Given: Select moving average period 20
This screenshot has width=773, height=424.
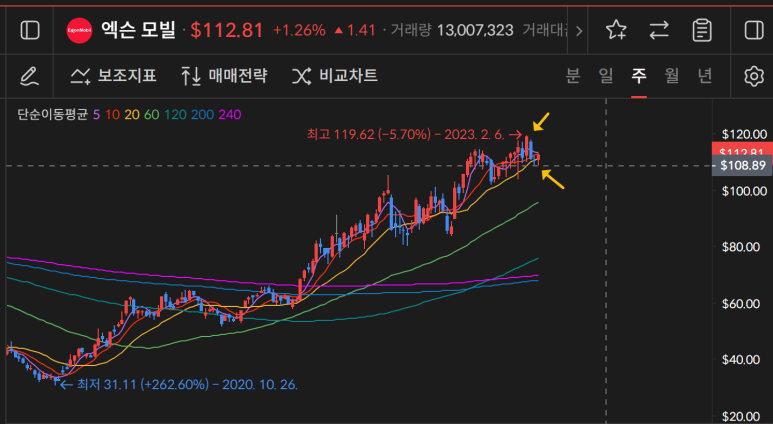Looking at the screenshot, I should [132, 114].
